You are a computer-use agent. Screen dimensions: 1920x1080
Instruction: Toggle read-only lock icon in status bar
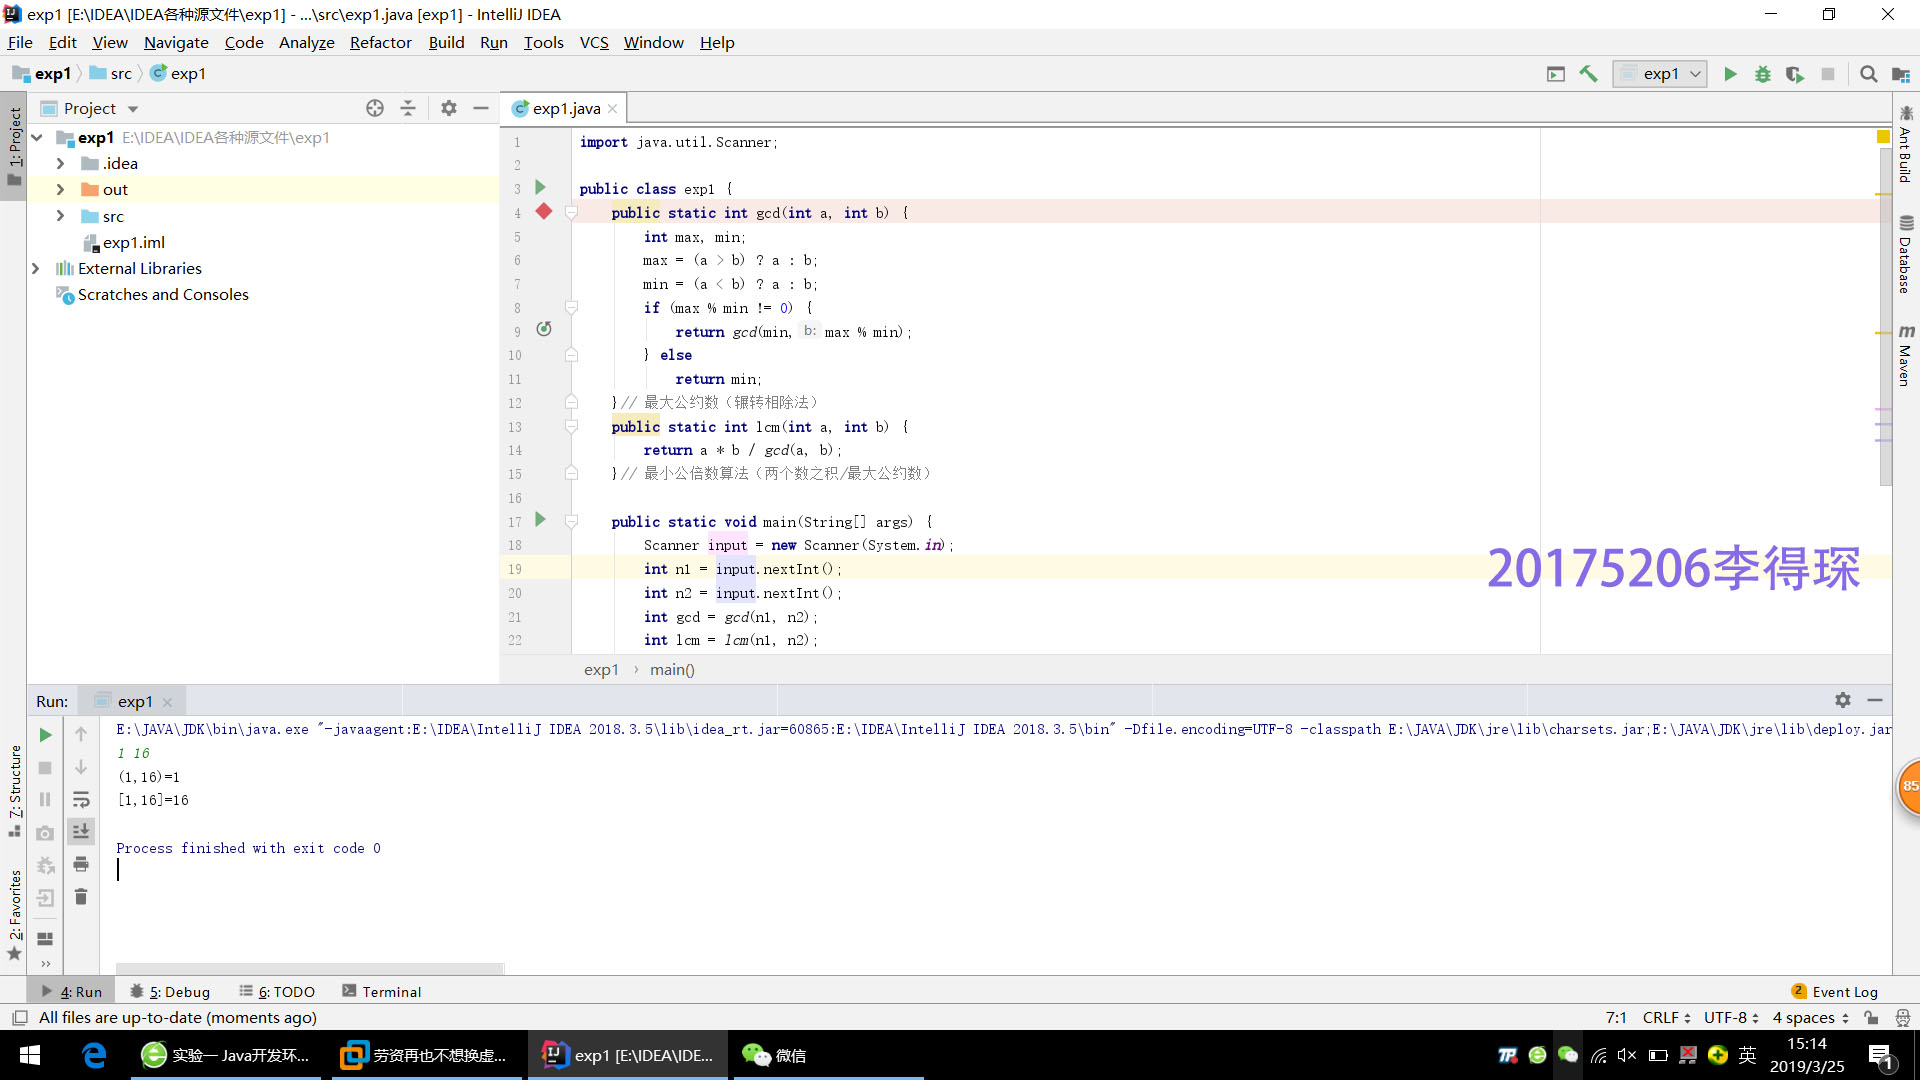(x=1871, y=1018)
